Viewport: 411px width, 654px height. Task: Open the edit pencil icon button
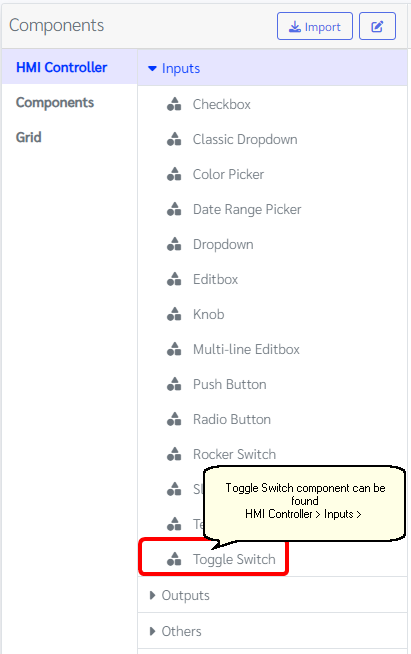point(377,26)
